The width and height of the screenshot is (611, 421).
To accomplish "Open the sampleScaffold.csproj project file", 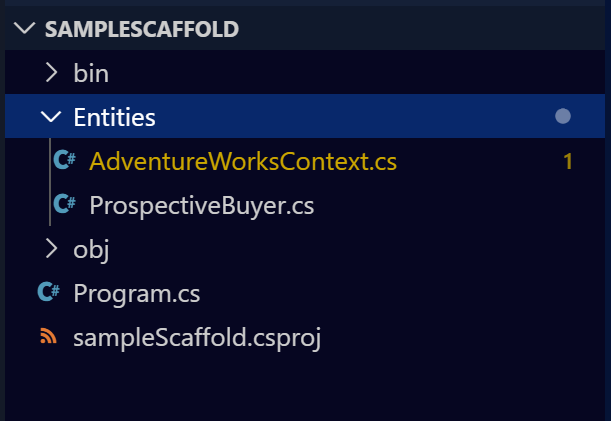I will pyautogui.click(x=196, y=337).
